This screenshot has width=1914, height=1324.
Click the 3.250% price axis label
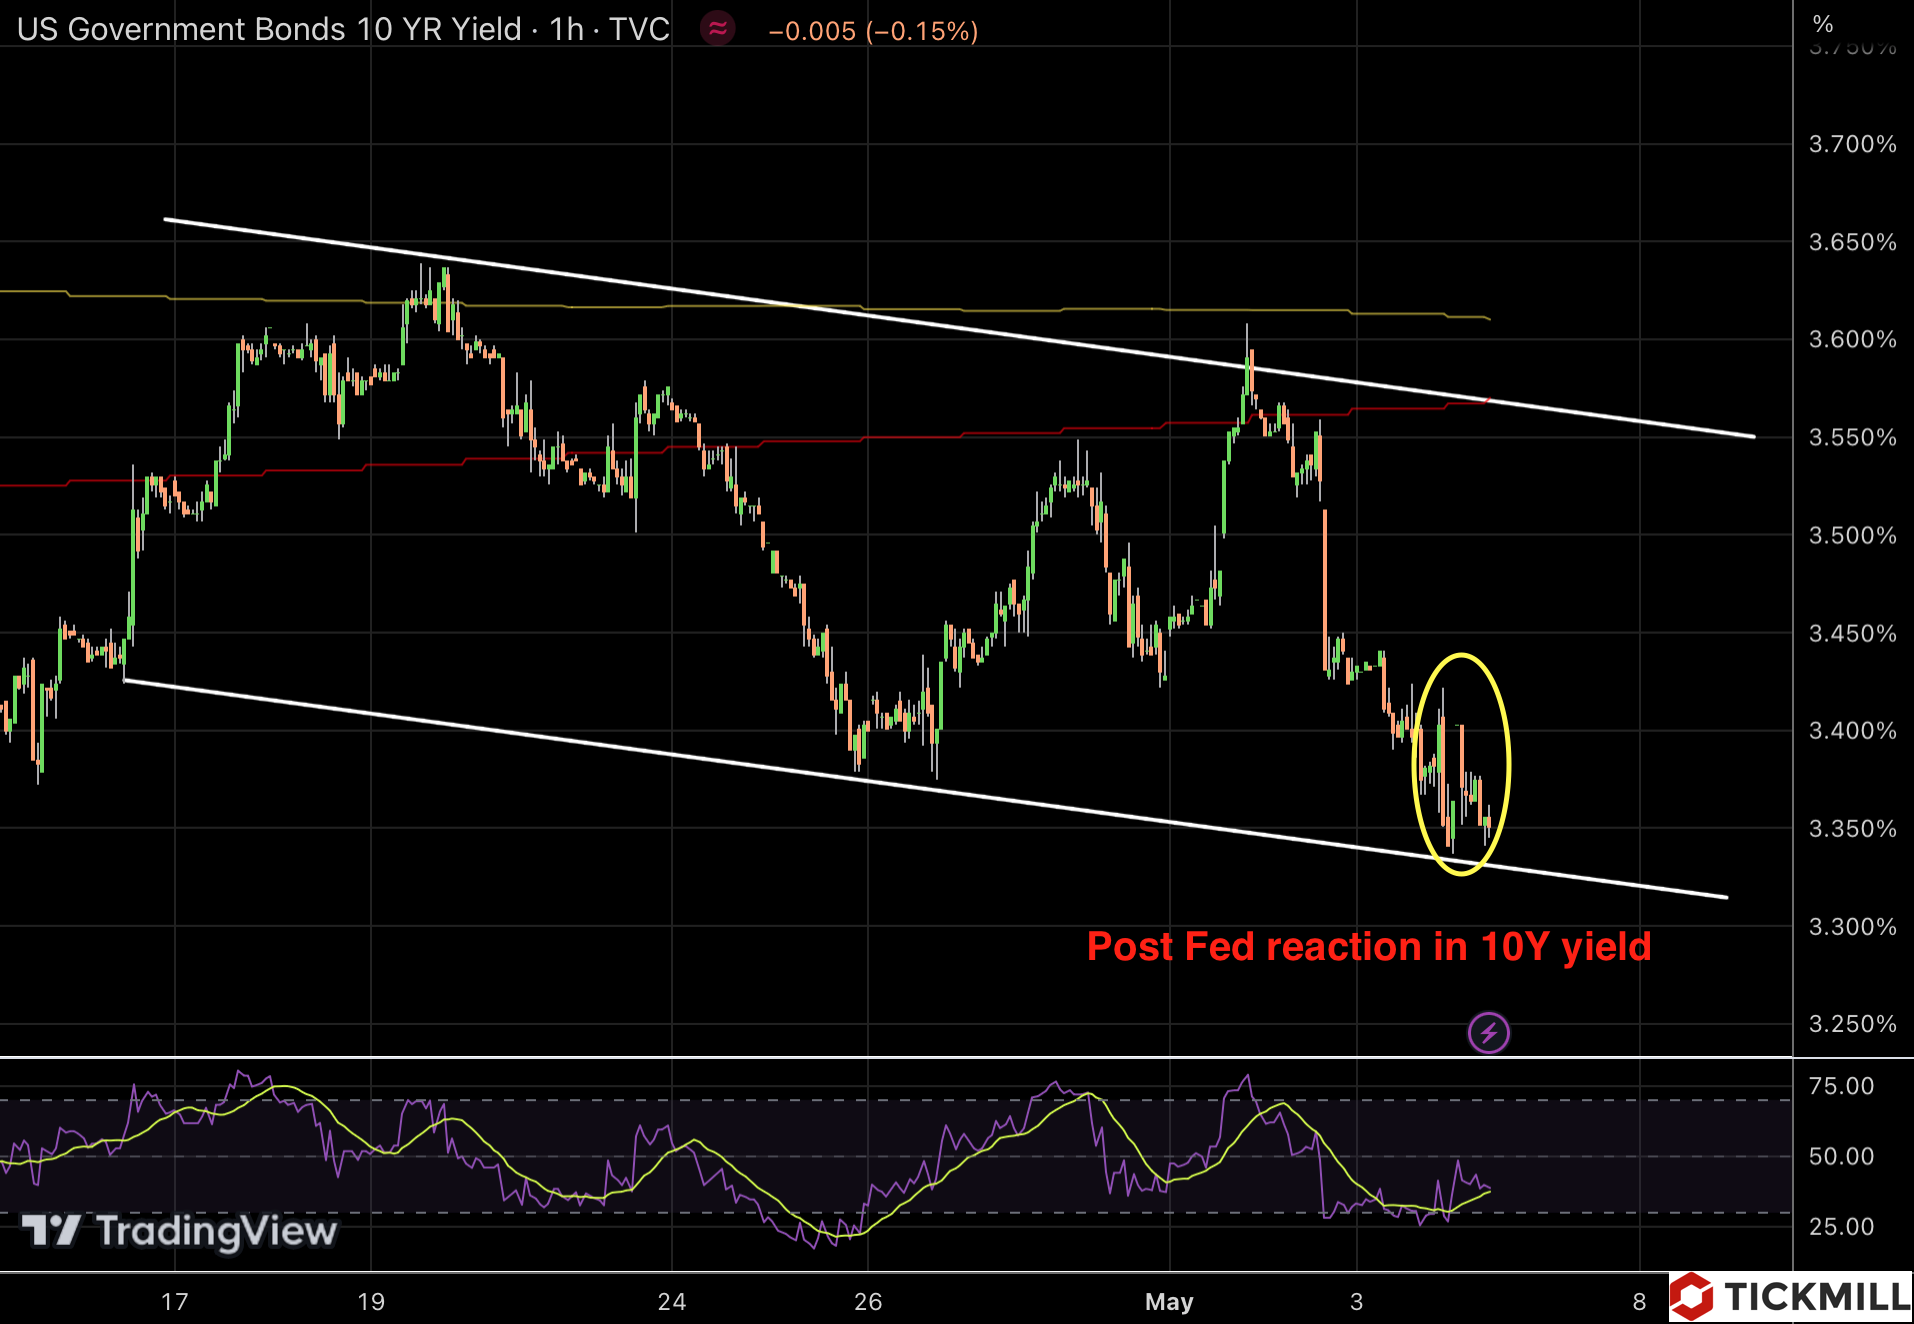[1852, 1023]
